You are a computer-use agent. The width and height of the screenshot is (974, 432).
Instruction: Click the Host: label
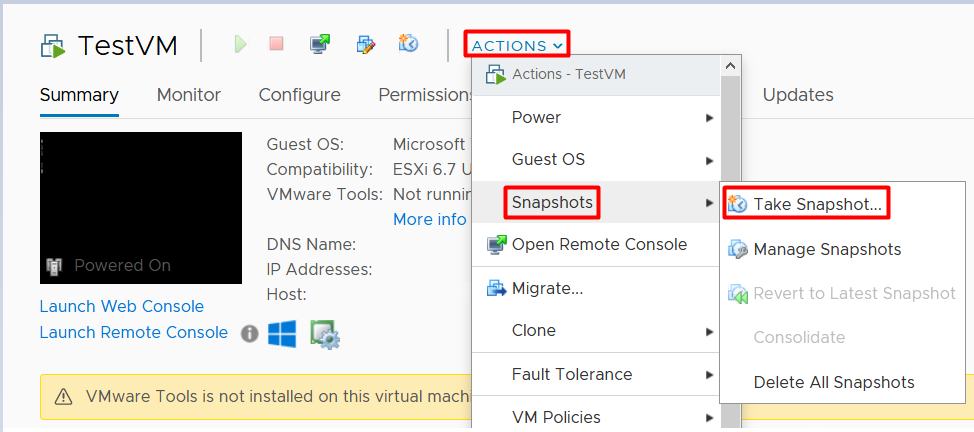coord(286,294)
